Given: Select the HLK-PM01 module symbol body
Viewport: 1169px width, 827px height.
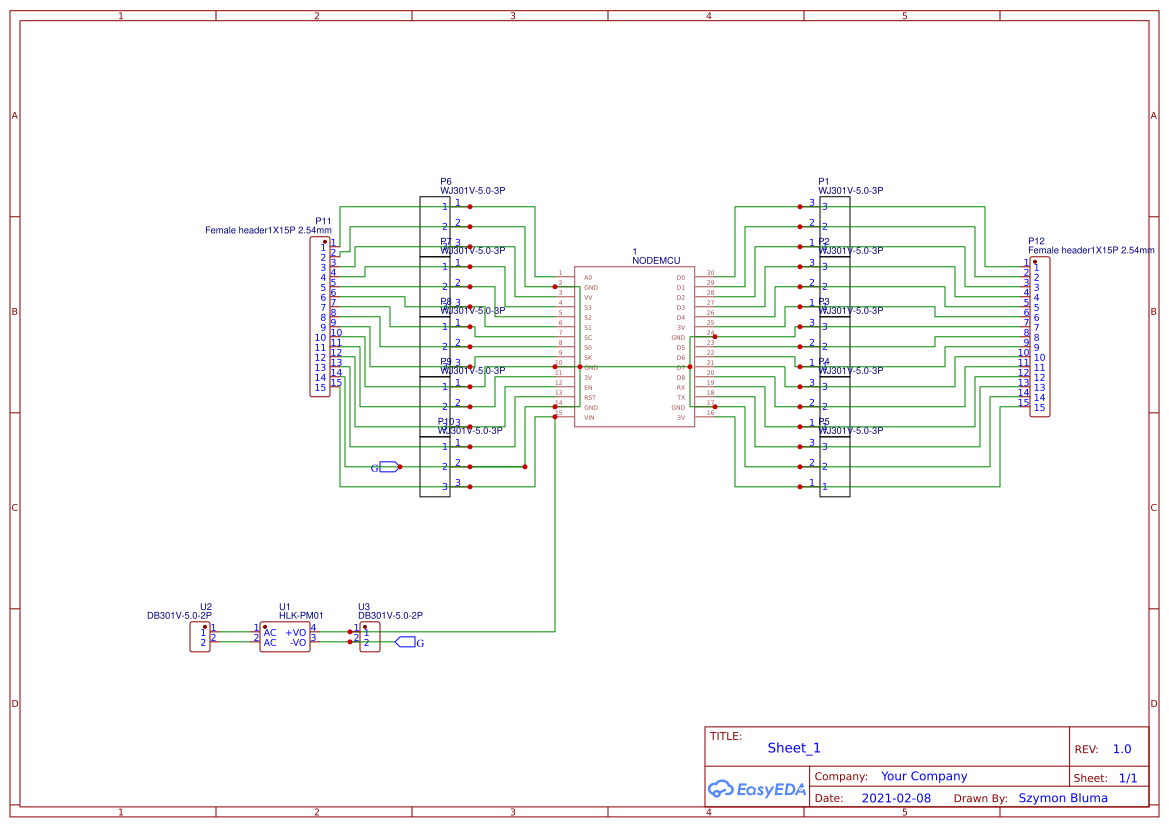Looking at the screenshot, I should (285, 638).
